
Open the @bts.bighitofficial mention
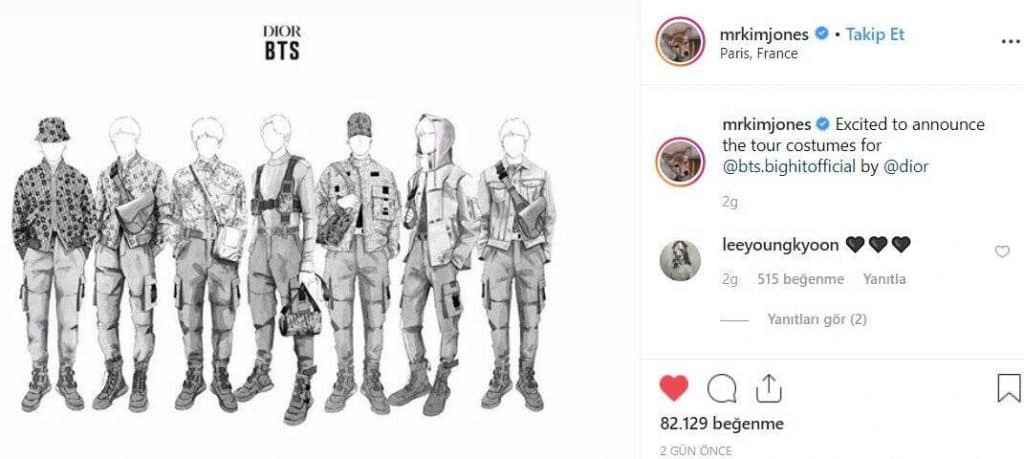(789, 166)
